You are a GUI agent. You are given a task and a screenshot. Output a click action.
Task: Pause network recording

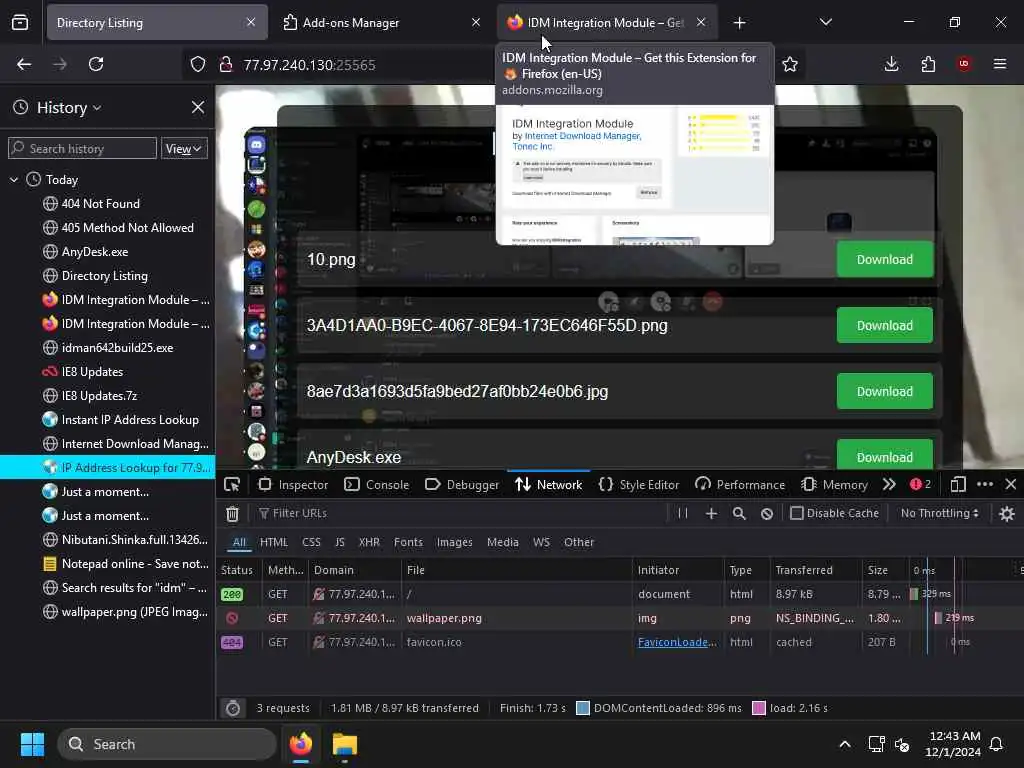pyautogui.click(x=682, y=513)
